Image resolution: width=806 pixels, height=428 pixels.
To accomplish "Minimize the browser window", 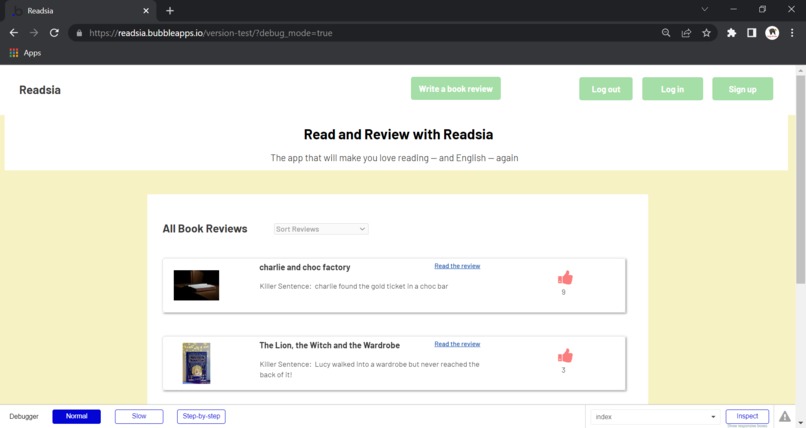I will pyautogui.click(x=734, y=9).
